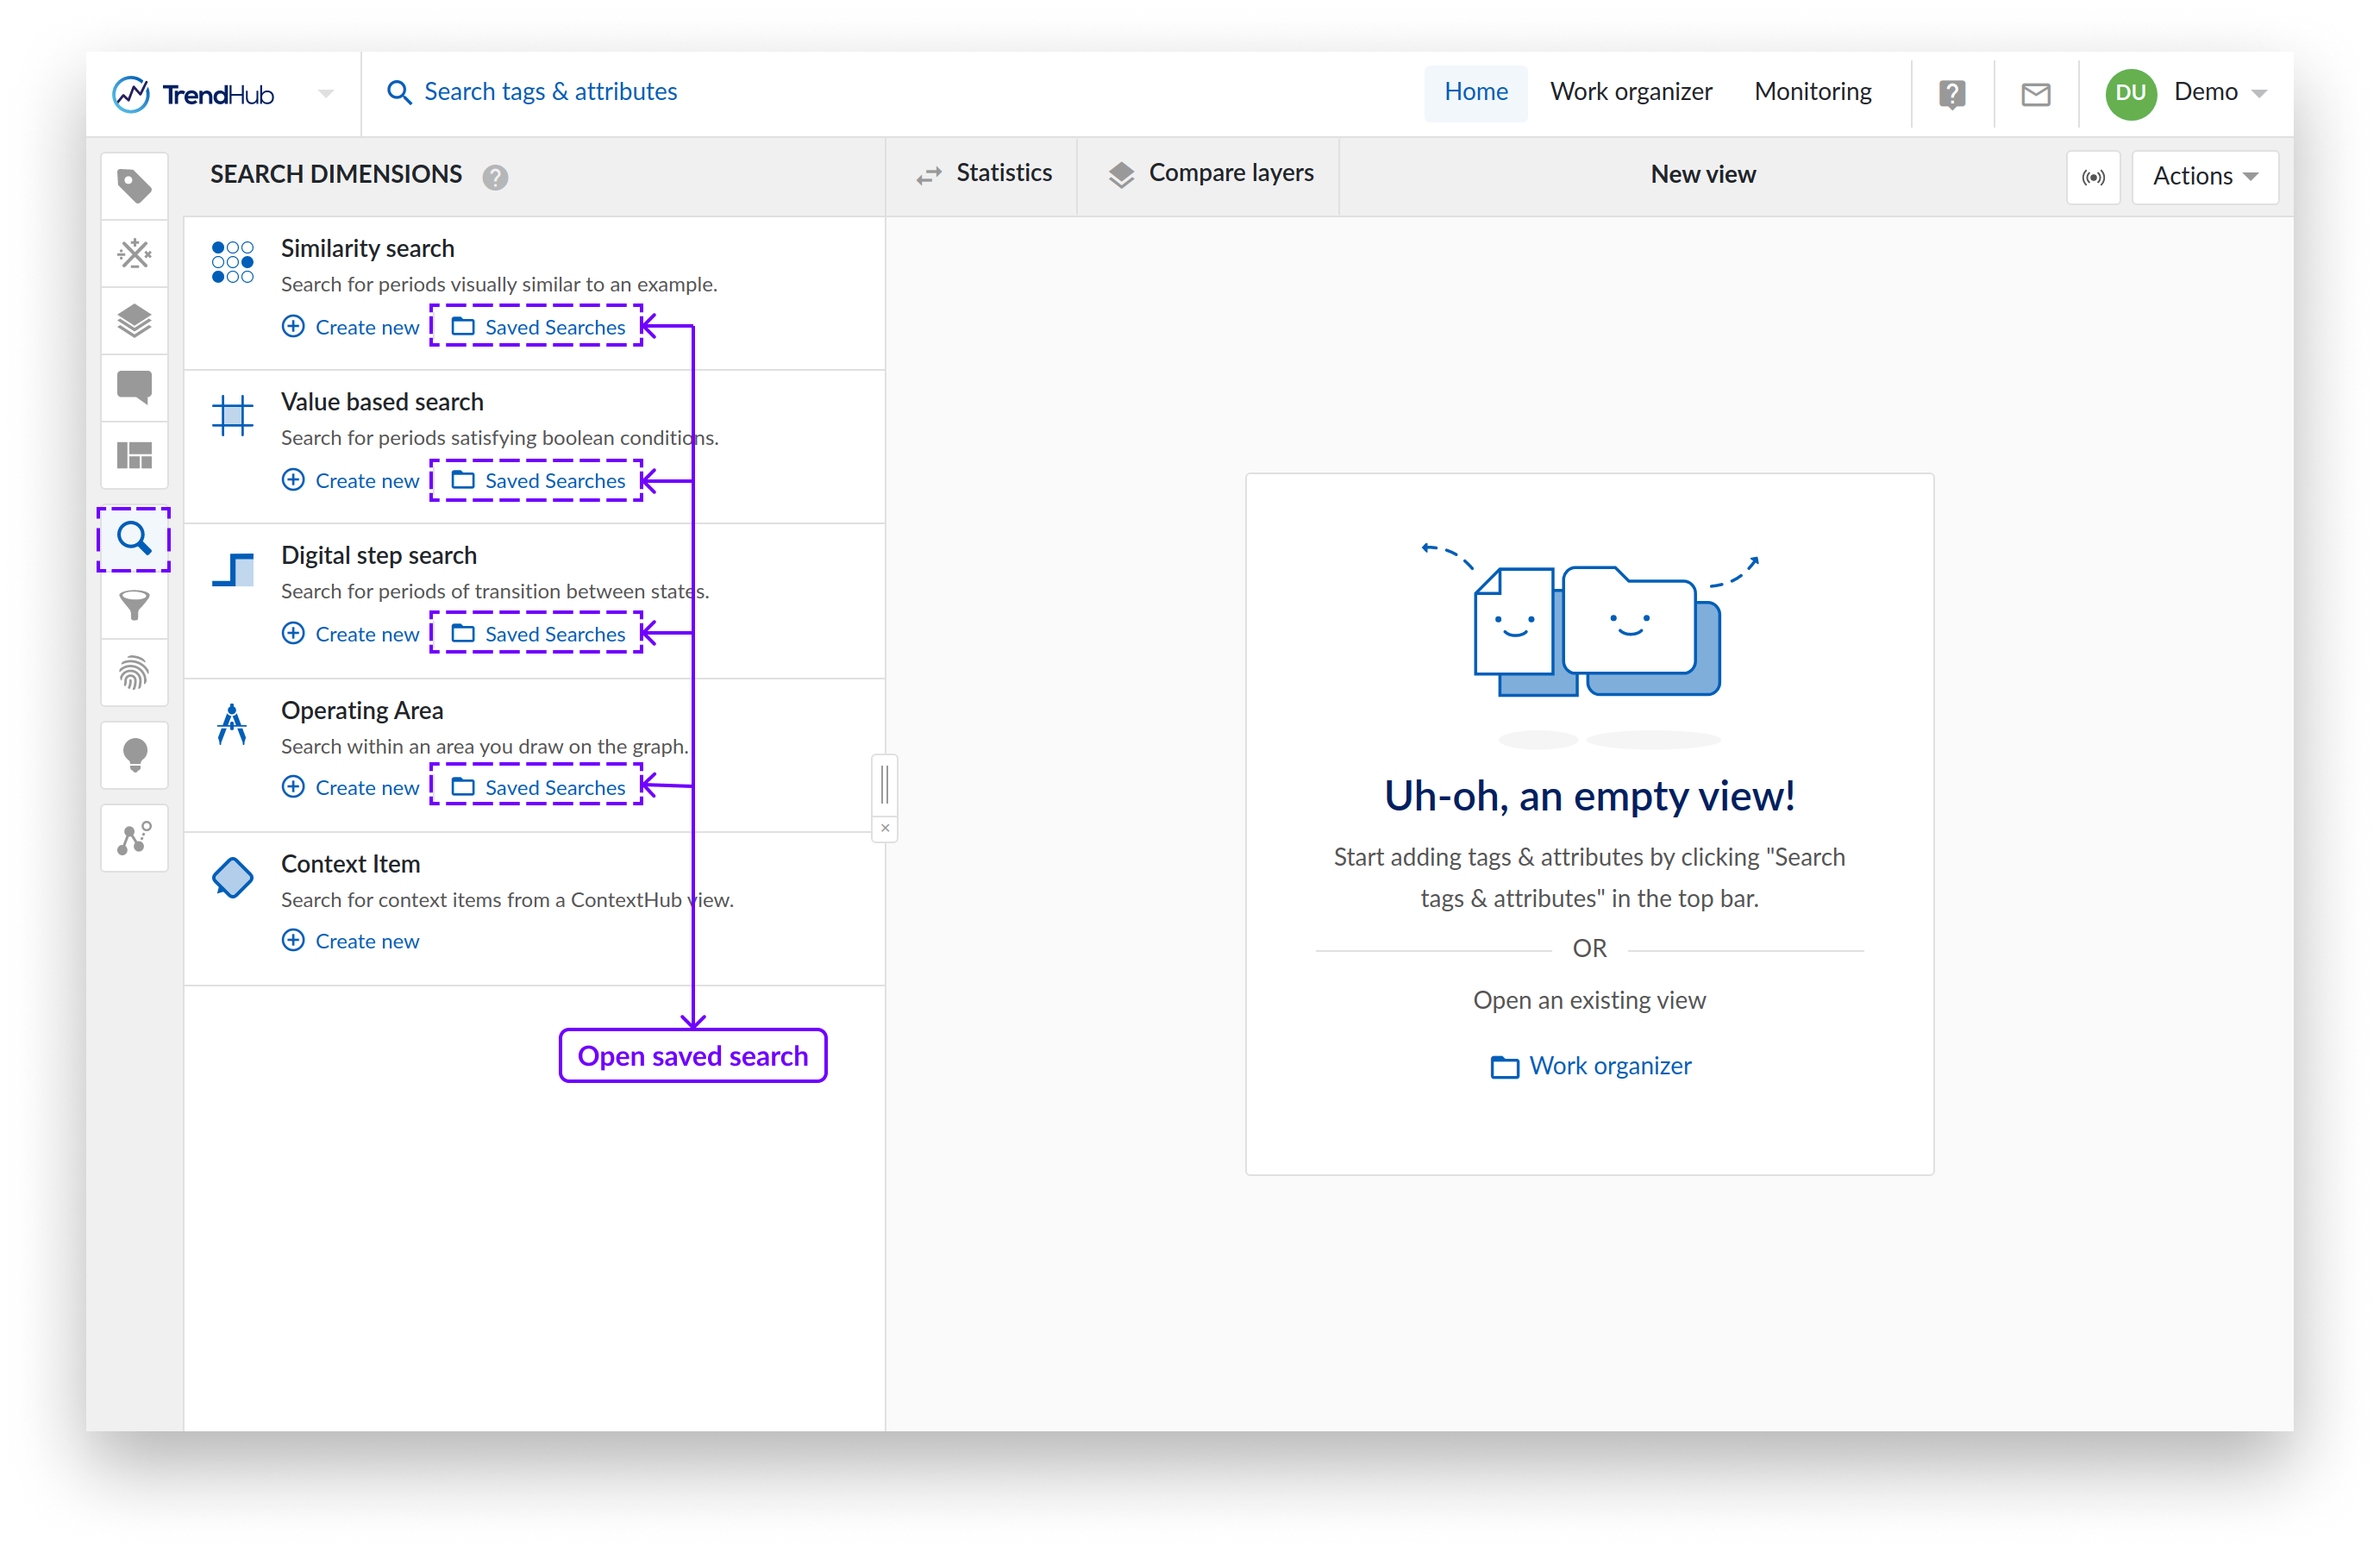Toggle the live mode broadcast button
The height and width of the screenshot is (1552, 2380).
coord(2093,177)
